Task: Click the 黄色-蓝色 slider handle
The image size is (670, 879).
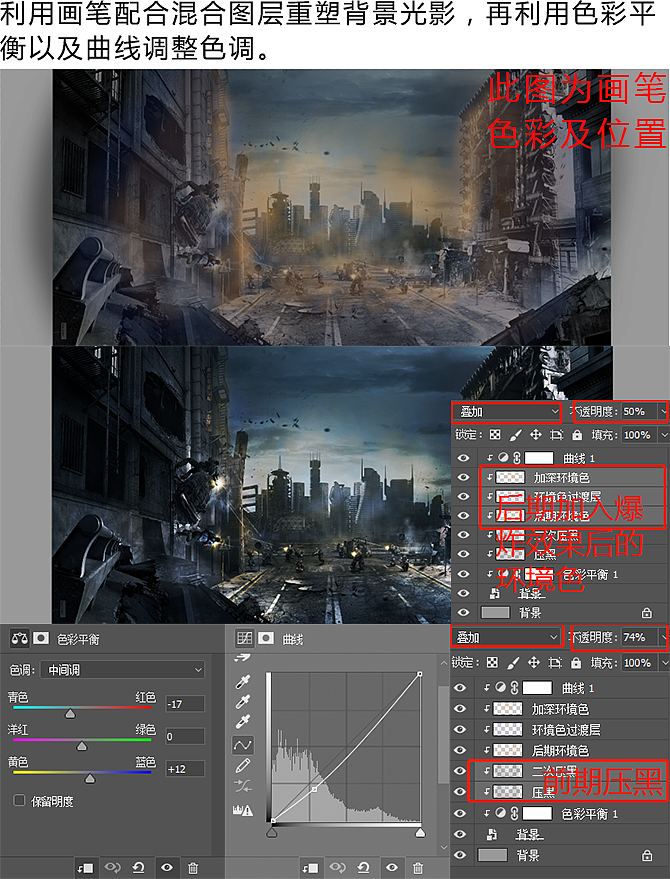Action: pos(90,779)
